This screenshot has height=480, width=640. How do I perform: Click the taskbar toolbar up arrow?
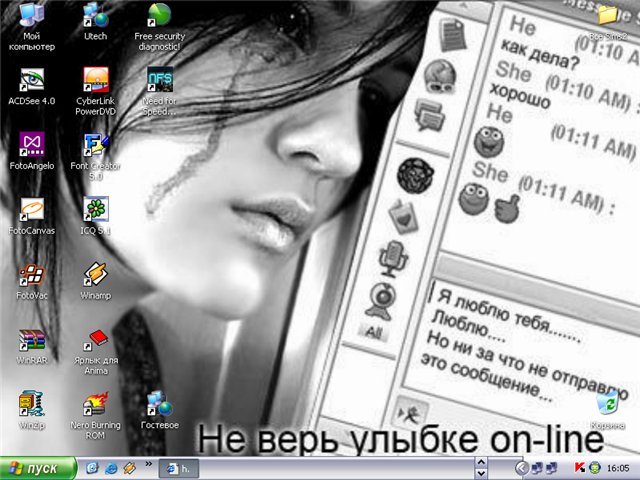click(481, 462)
